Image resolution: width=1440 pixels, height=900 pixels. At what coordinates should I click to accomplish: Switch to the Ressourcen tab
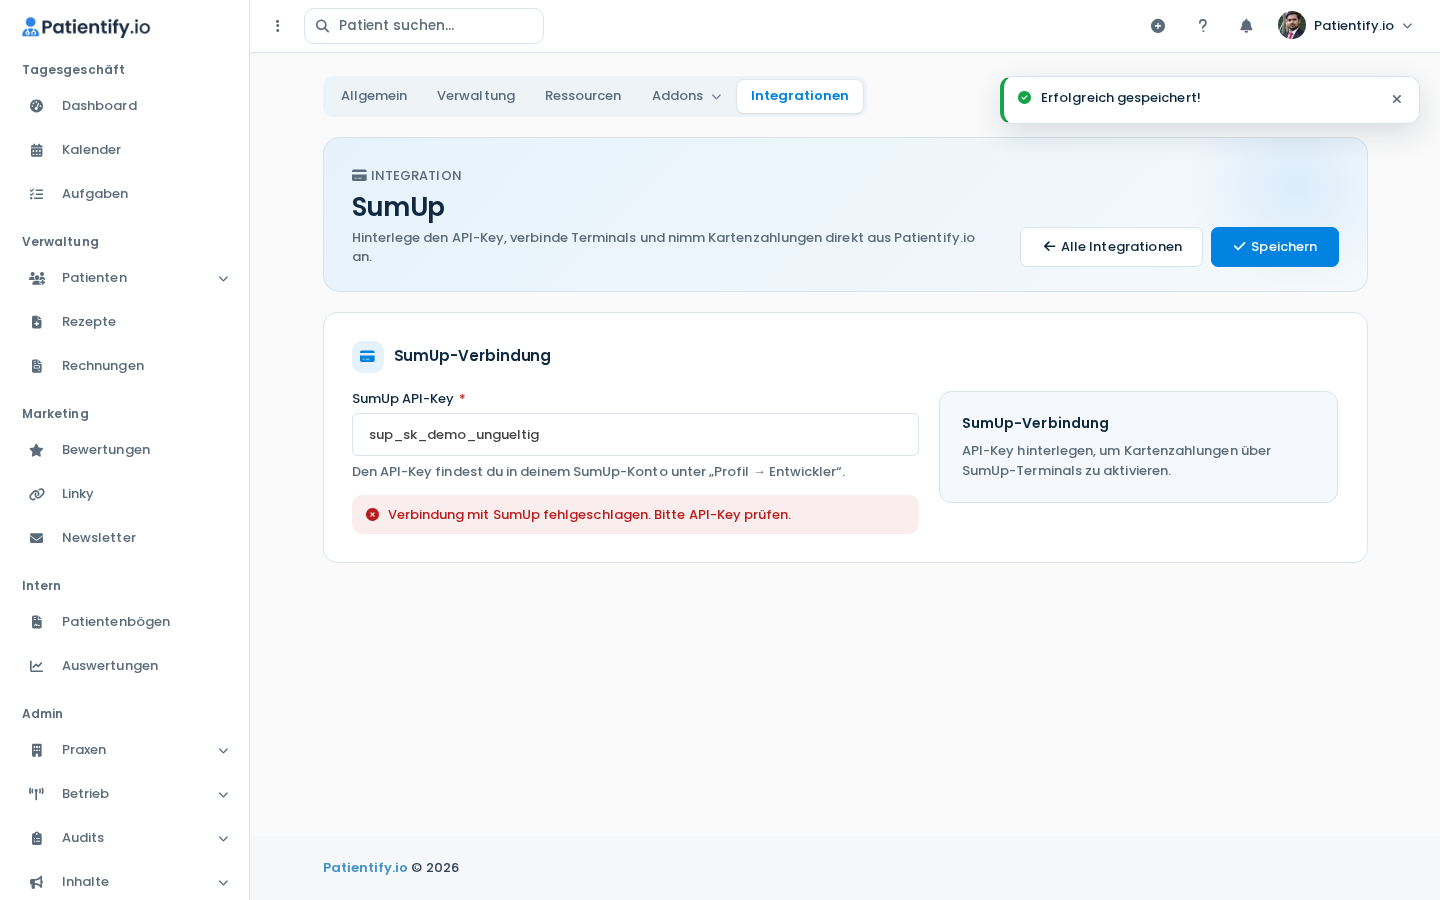pyautogui.click(x=583, y=96)
